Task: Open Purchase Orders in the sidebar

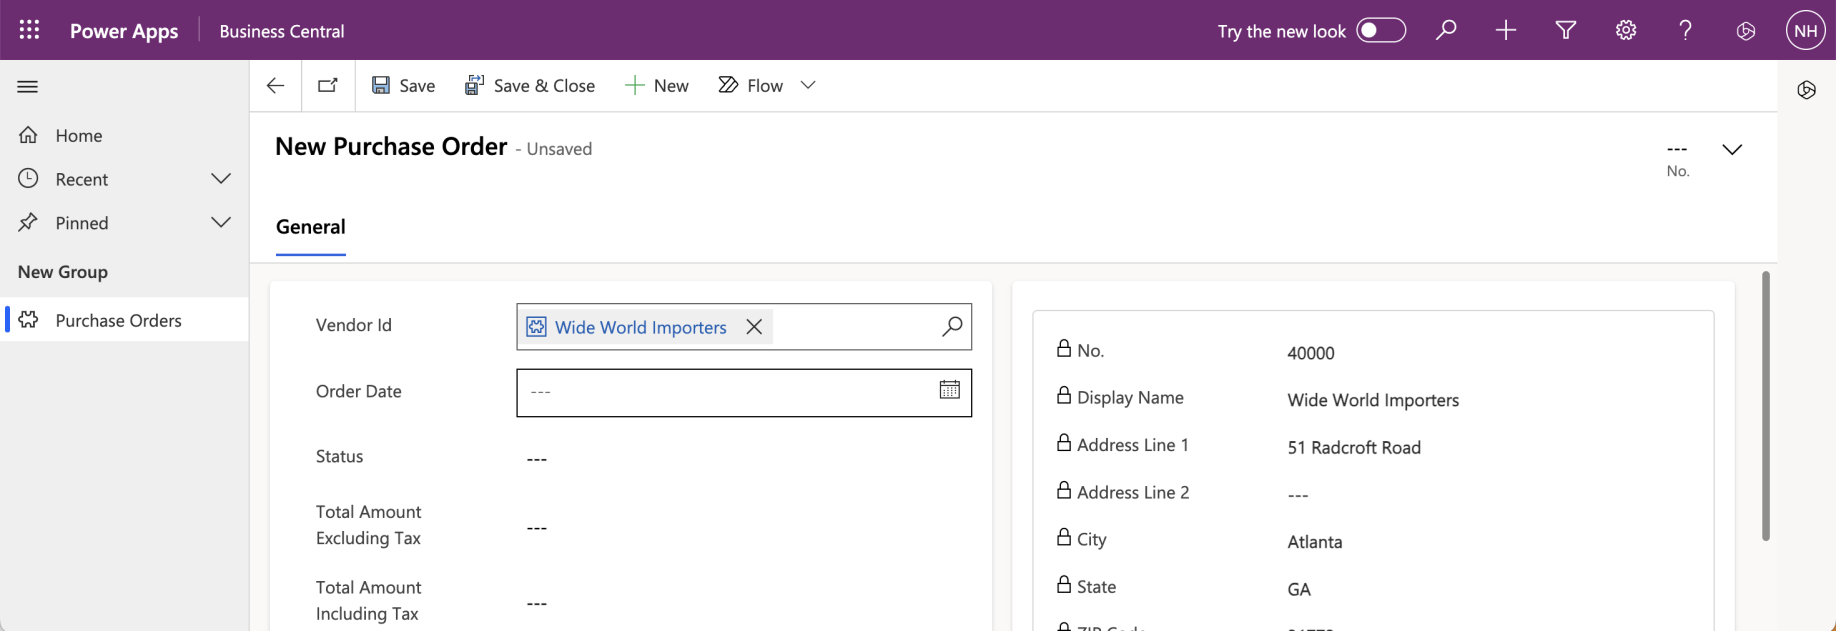Action: [118, 320]
